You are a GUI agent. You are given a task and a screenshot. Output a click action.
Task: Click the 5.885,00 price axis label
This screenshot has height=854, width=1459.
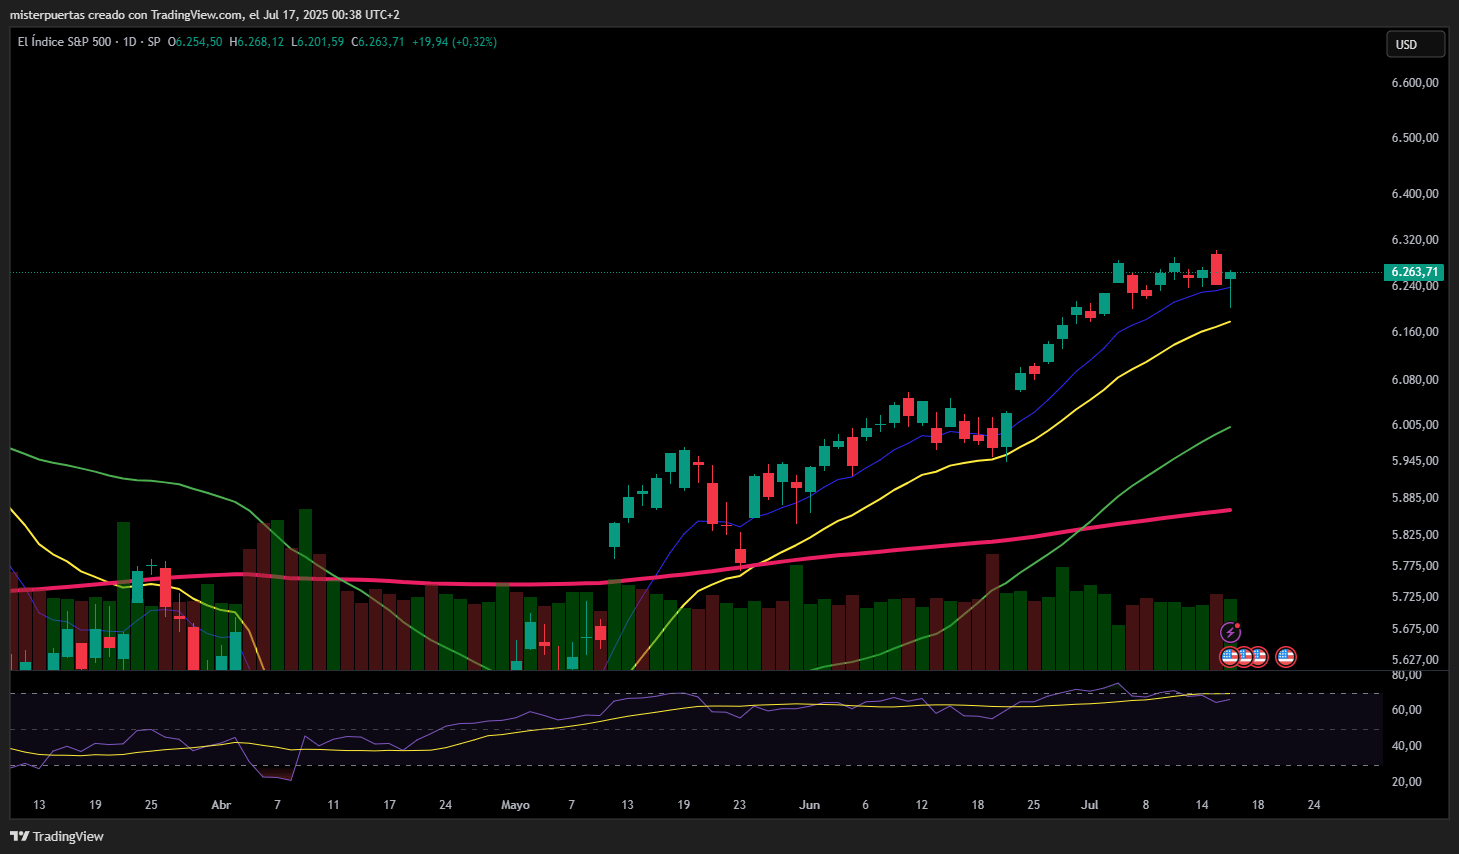pos(1415,498)
